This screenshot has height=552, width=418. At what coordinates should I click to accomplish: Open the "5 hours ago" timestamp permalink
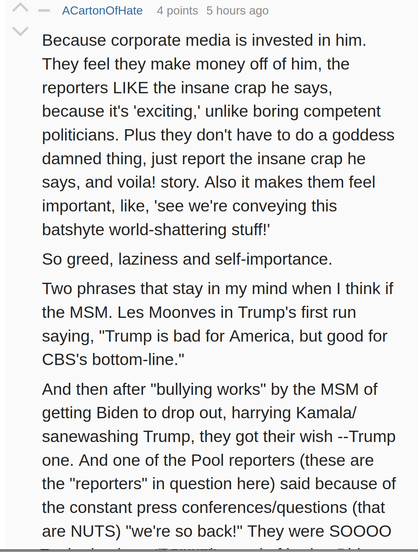click(237, 11)
